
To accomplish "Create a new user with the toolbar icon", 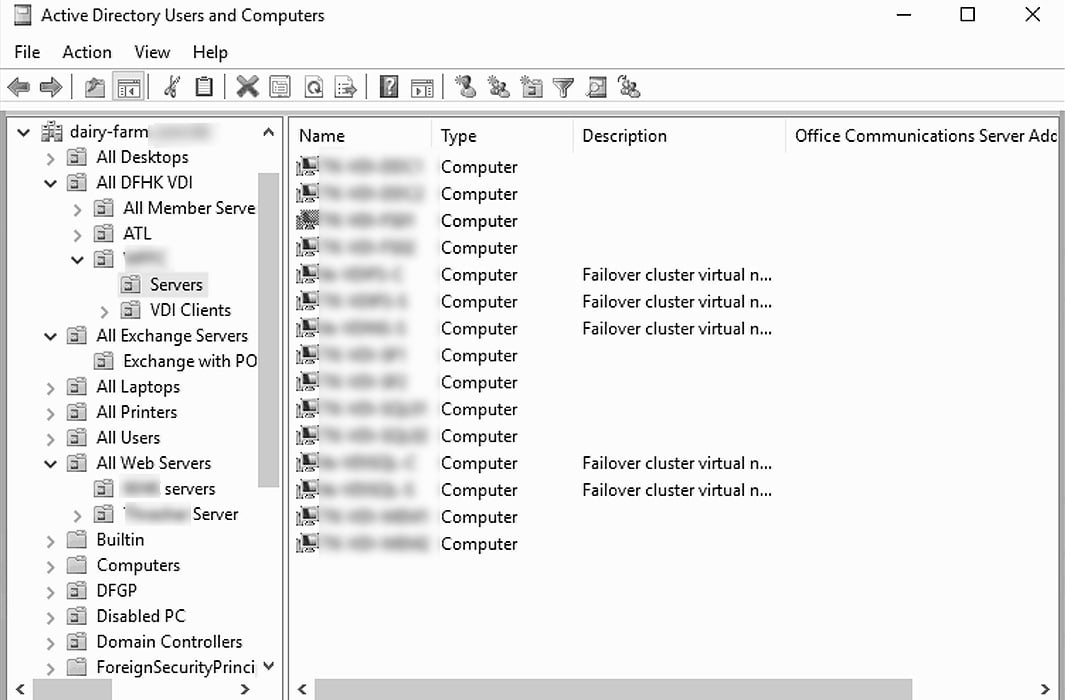I will pos(465,87).
